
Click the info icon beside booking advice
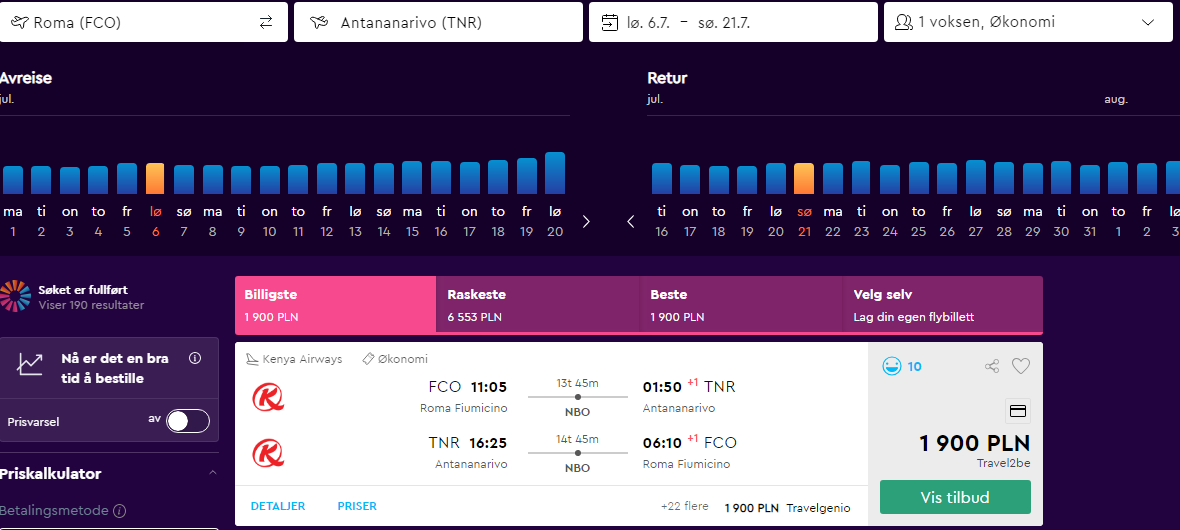click(x=195, y=358)
